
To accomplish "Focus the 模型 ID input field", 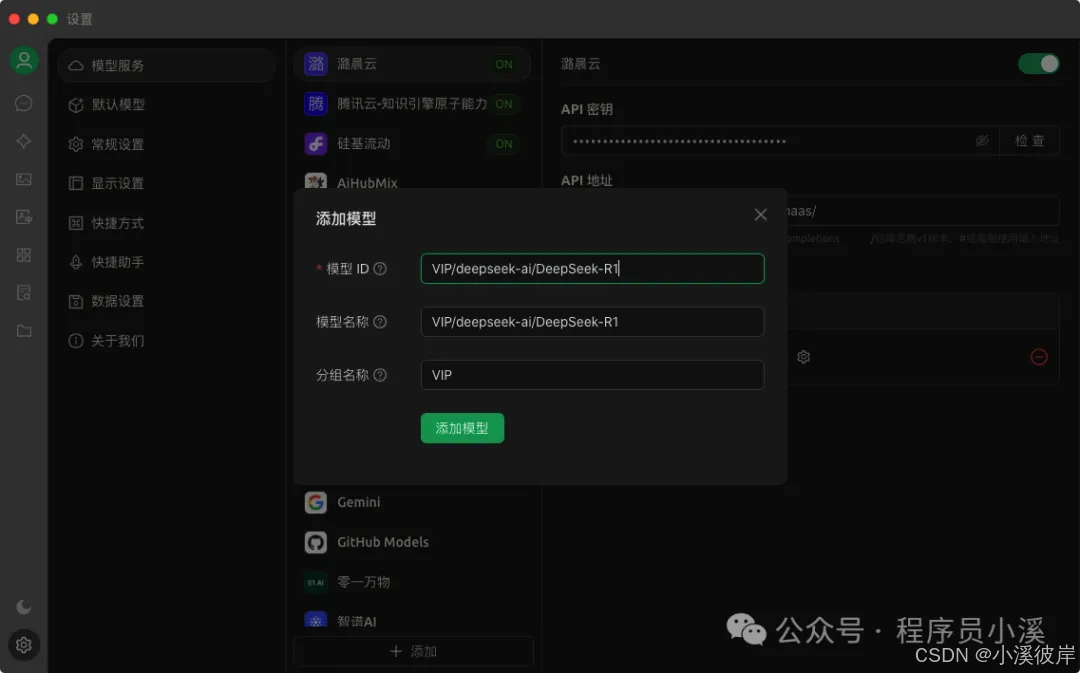I will click(x=592, y=269).
